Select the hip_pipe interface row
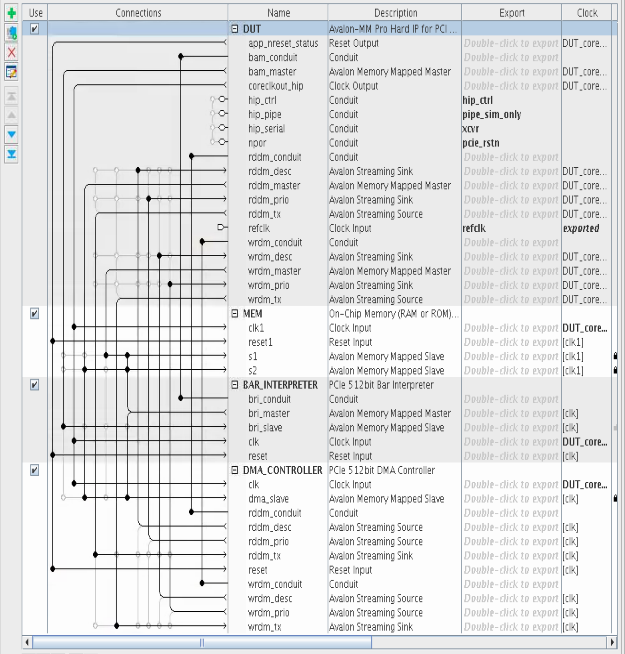The width and height of the screenshot is (625, 654). tap(265, 114)
